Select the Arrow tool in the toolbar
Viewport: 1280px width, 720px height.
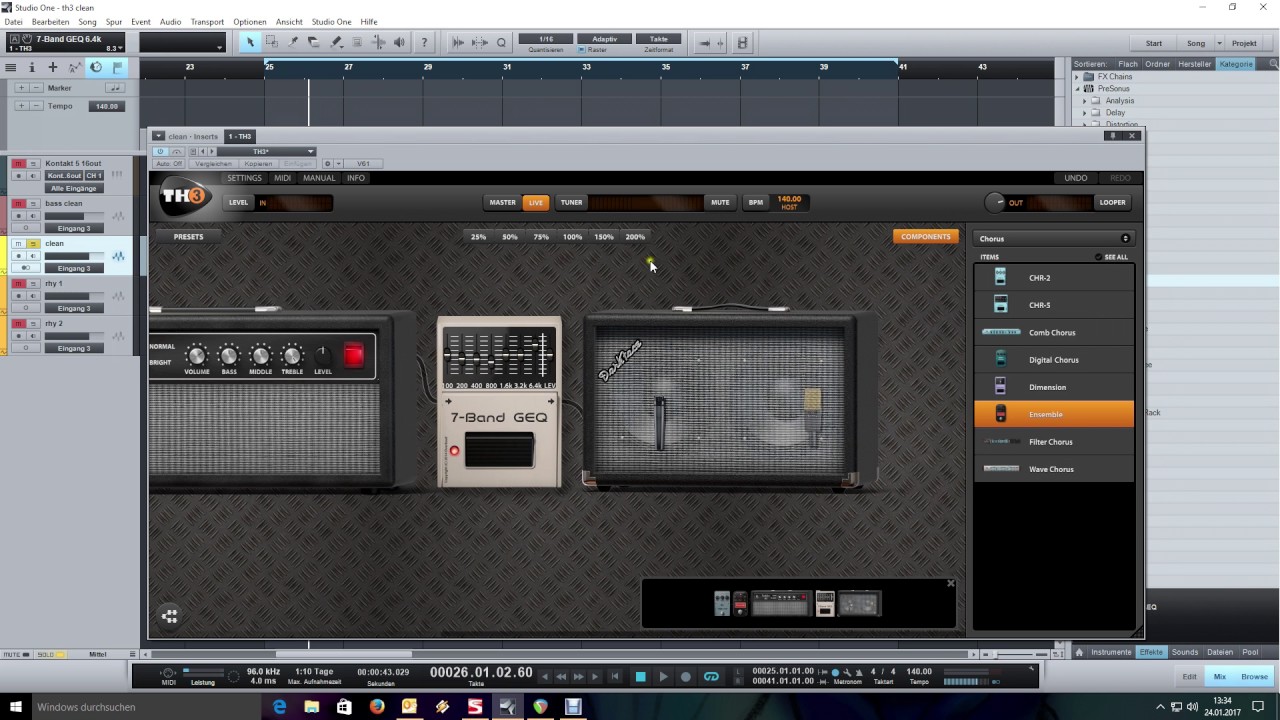coord(250,42)
